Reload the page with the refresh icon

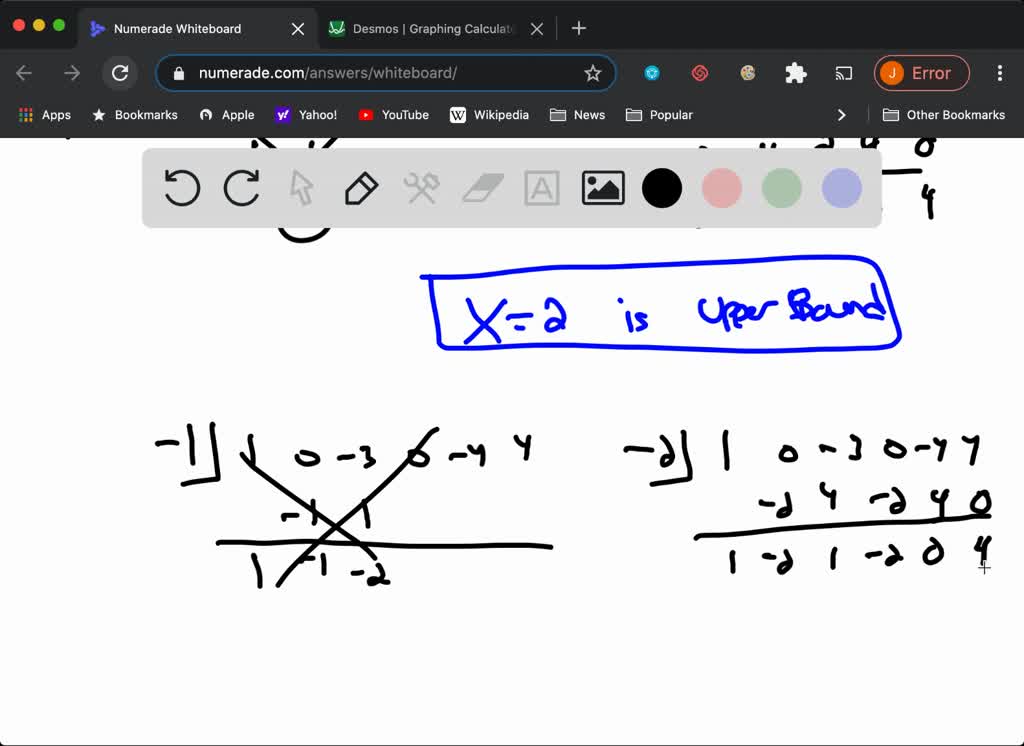pos(120,73)
